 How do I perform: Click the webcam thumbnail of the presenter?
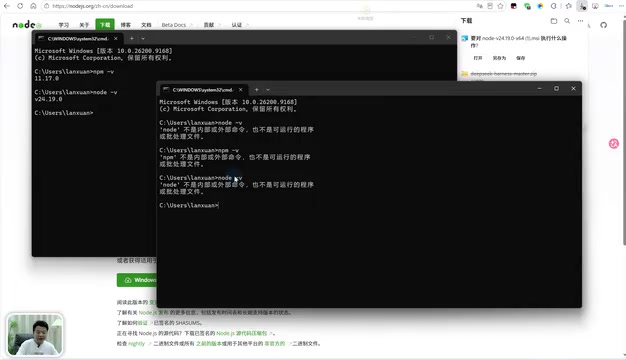[35, 334]
